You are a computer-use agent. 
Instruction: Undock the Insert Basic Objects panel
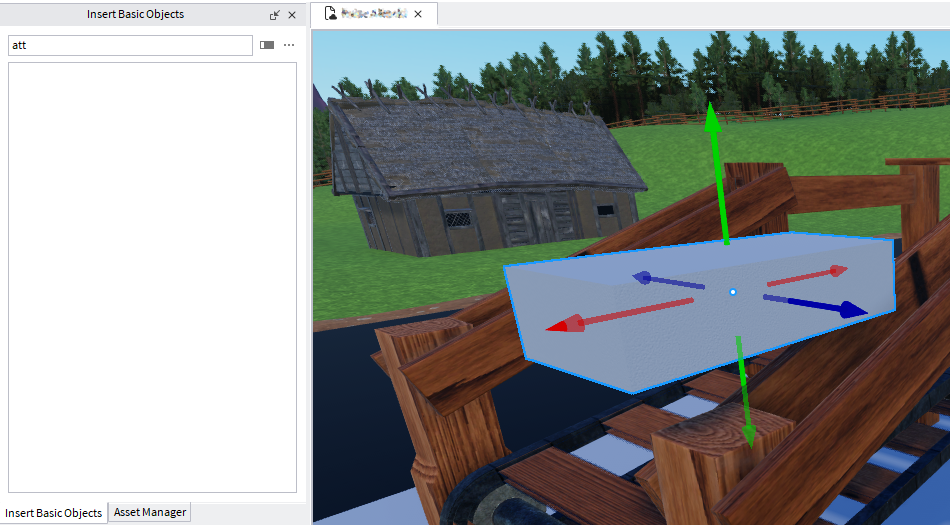tap(275, 15)
